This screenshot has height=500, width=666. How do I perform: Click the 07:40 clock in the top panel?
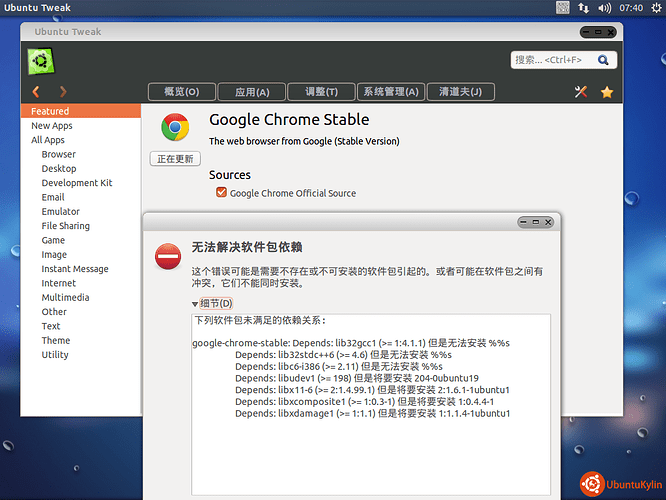(x=631, y=8)
